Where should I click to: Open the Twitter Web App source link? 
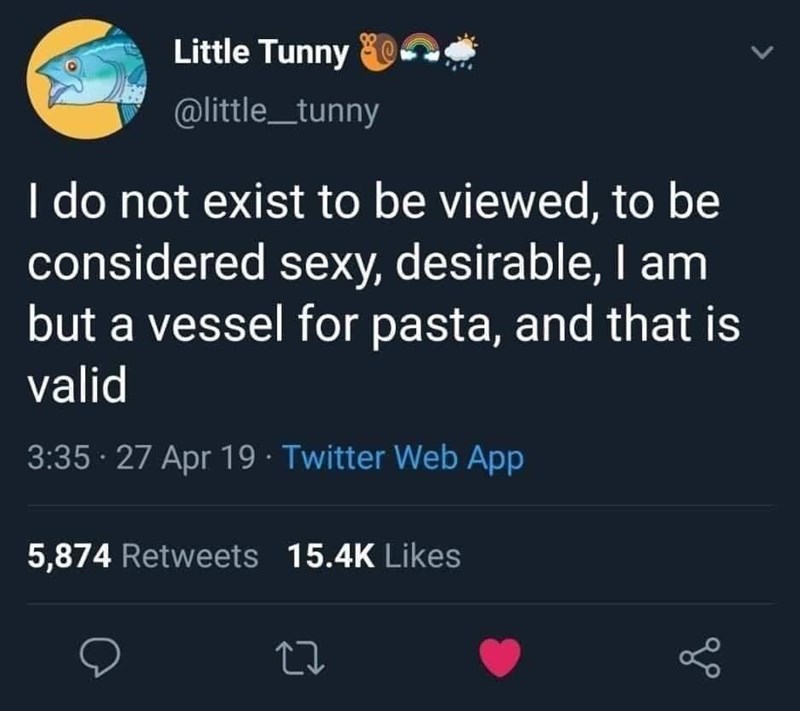(403, 459)
